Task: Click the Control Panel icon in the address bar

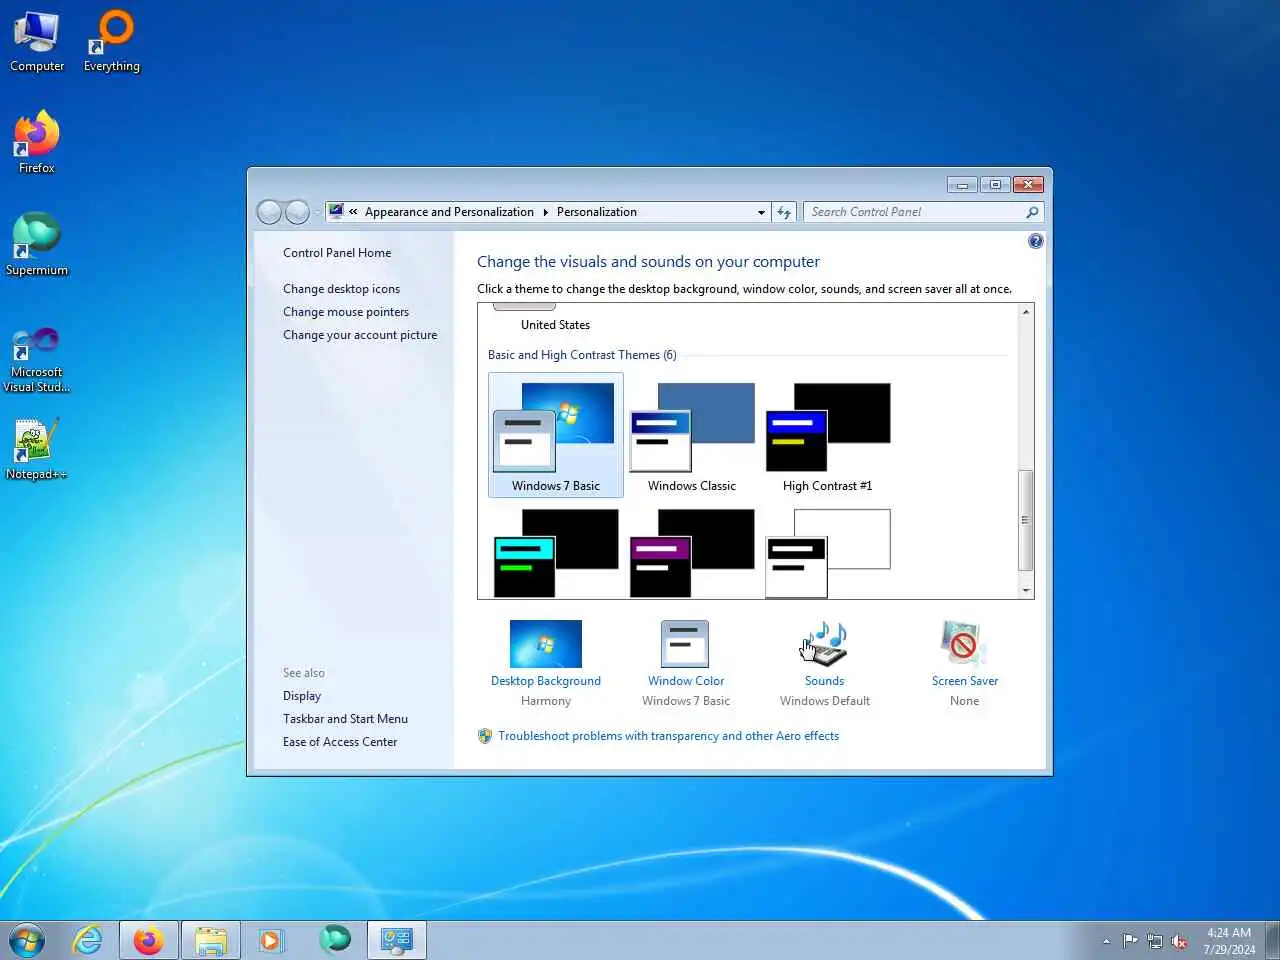Action: (336, 211)
